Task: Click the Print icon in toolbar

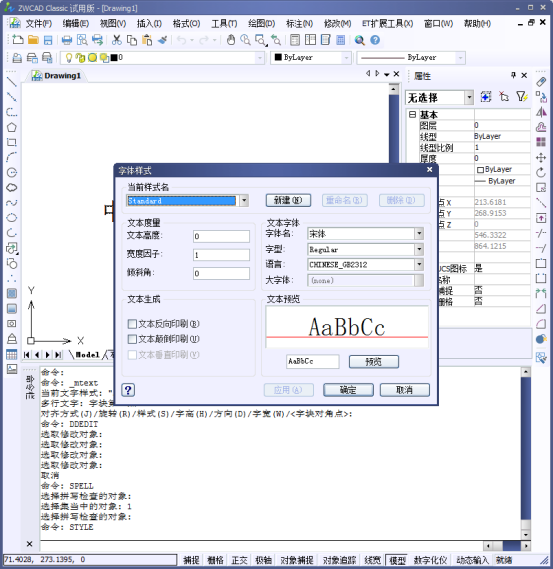Action: [67, 40]
